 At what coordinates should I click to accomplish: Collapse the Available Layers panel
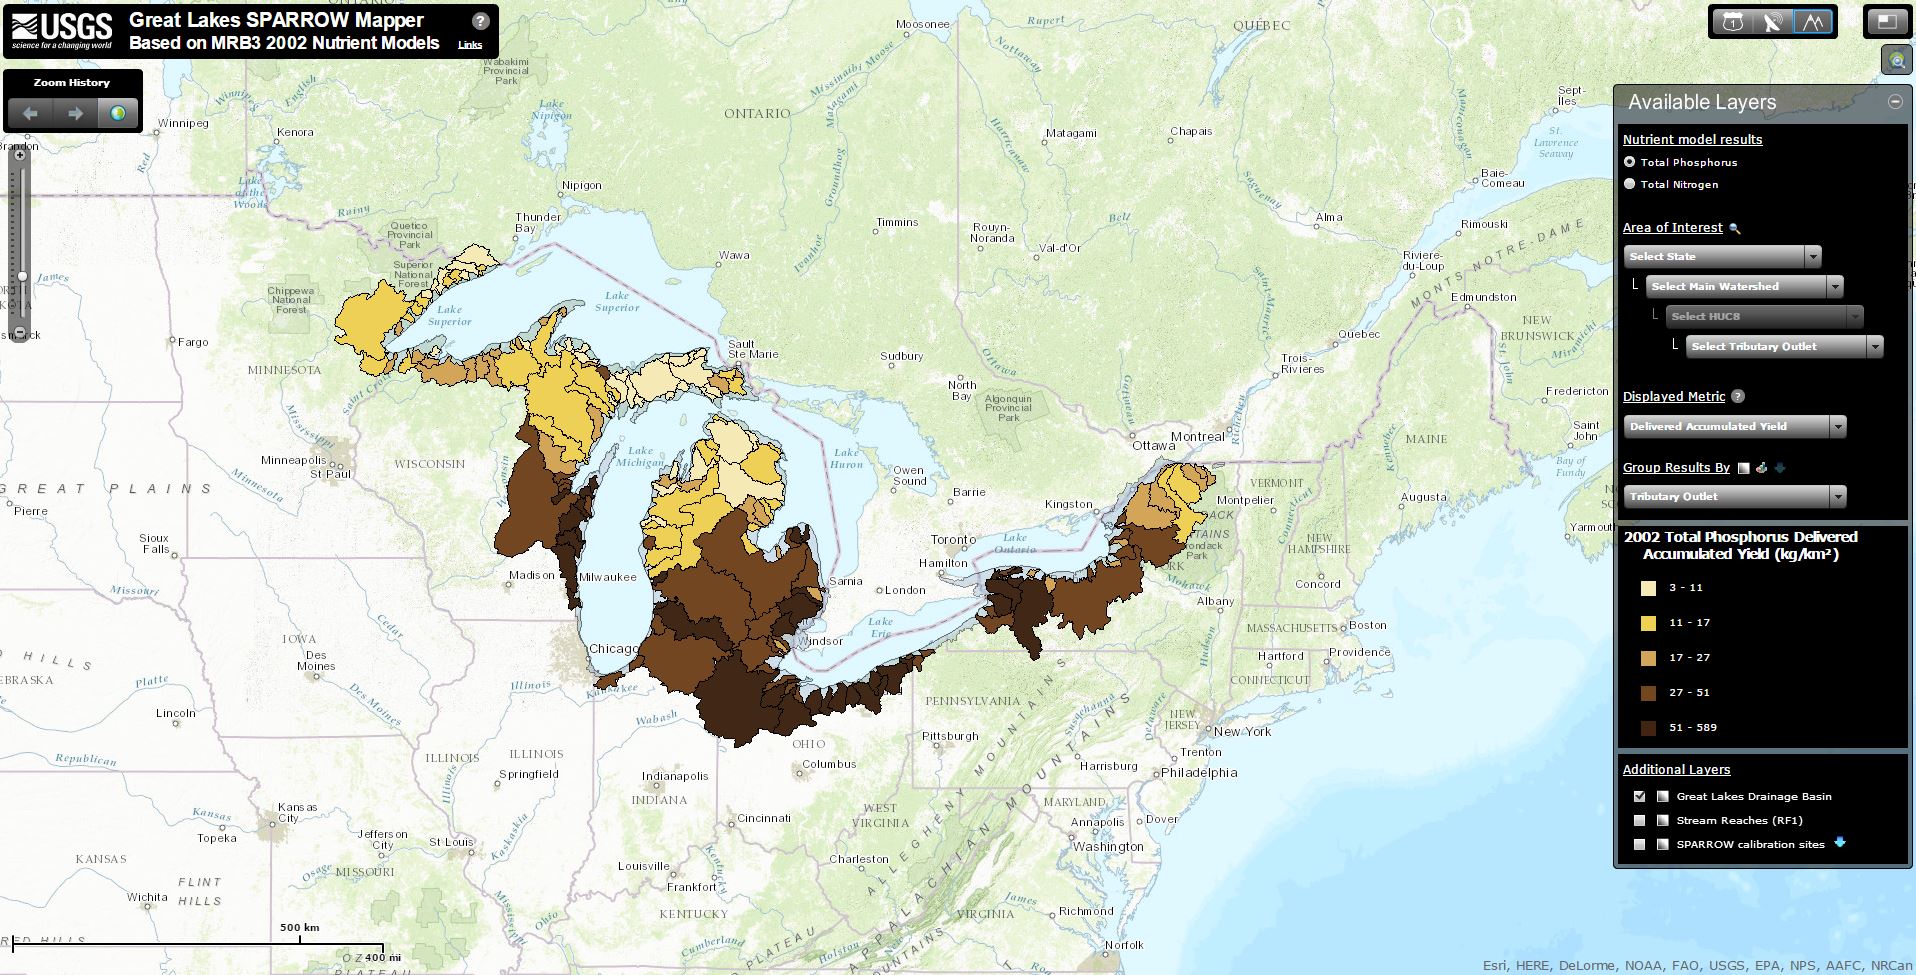(1894, 102)
